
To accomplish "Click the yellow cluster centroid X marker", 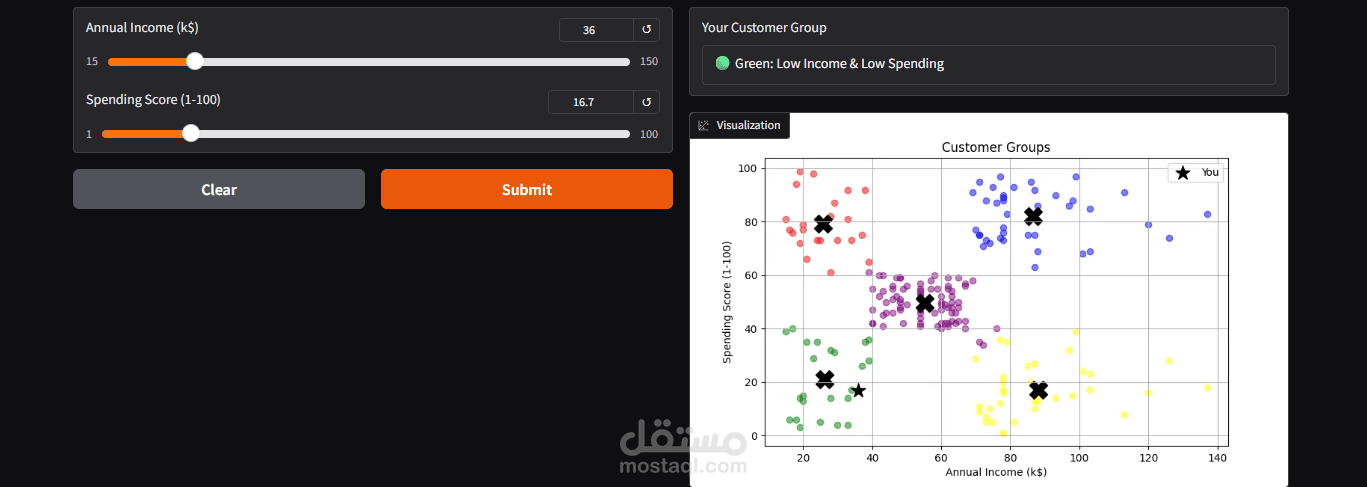I will click(x=1038, y=391).
